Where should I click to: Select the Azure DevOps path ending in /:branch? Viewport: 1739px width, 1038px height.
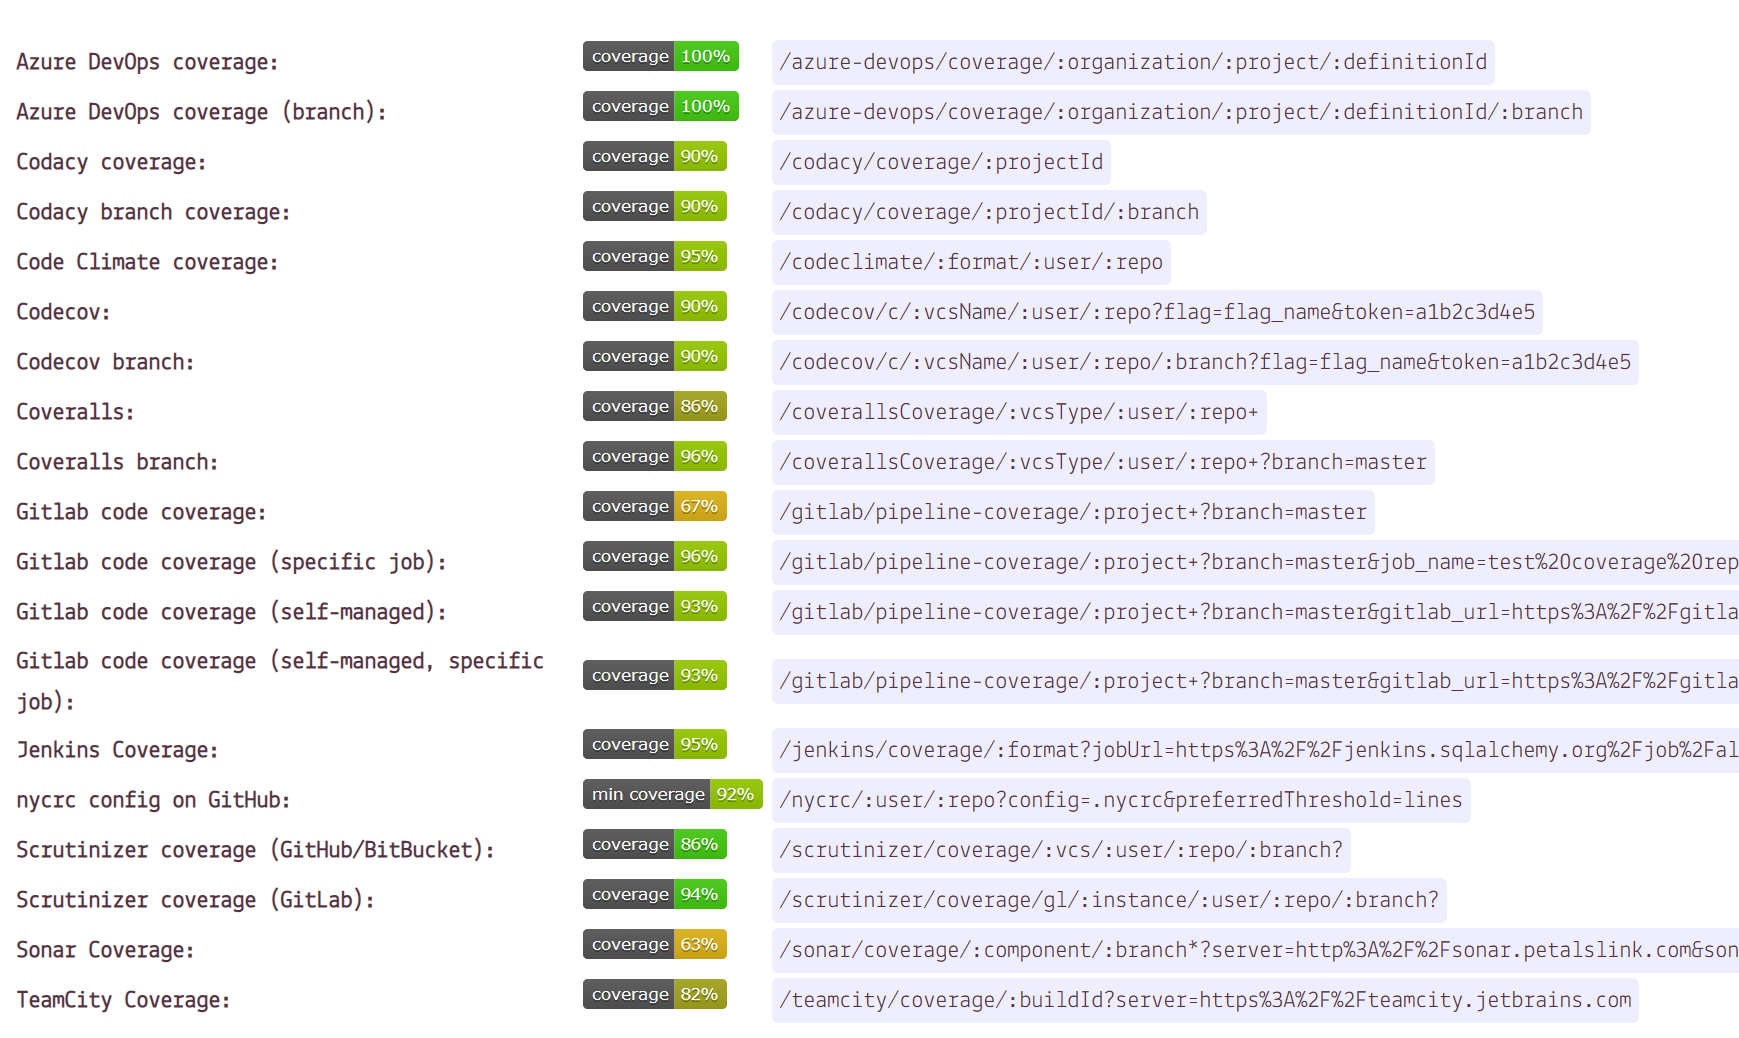click(1181, 112)
